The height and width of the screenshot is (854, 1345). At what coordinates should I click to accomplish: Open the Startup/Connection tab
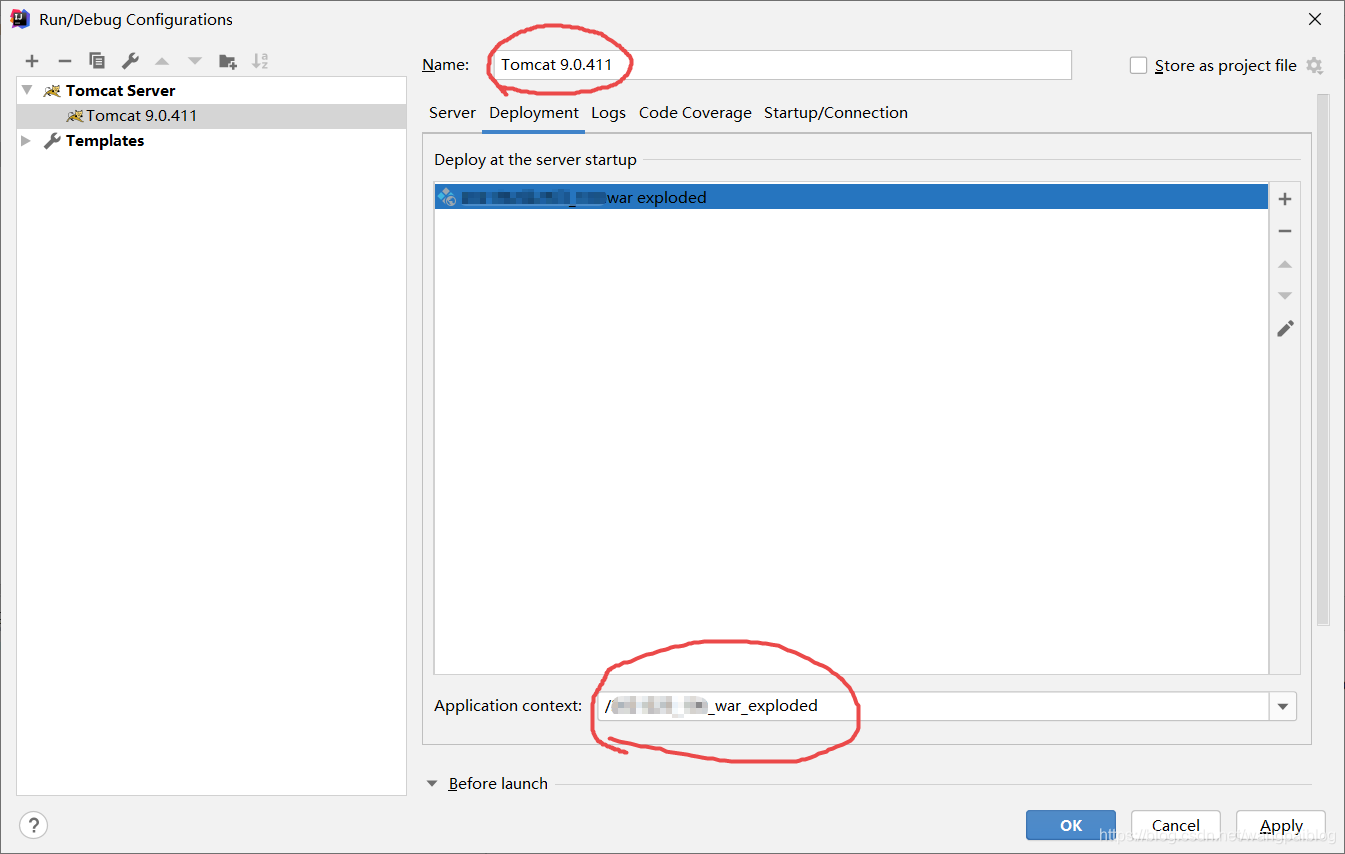click(x=836, y=113)
